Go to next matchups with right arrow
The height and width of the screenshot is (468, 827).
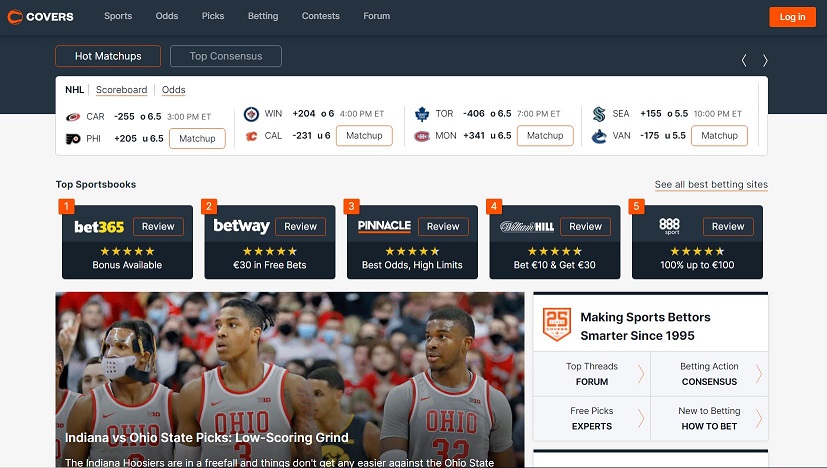coord(765,61)
